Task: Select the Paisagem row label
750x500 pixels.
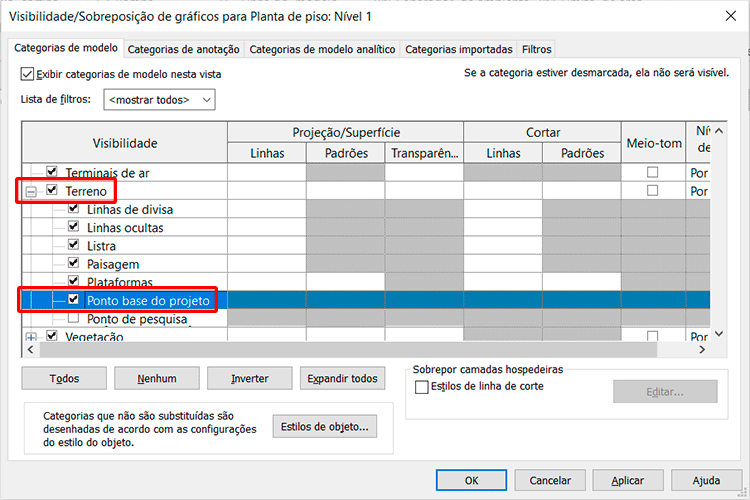Action: [113, 264]
